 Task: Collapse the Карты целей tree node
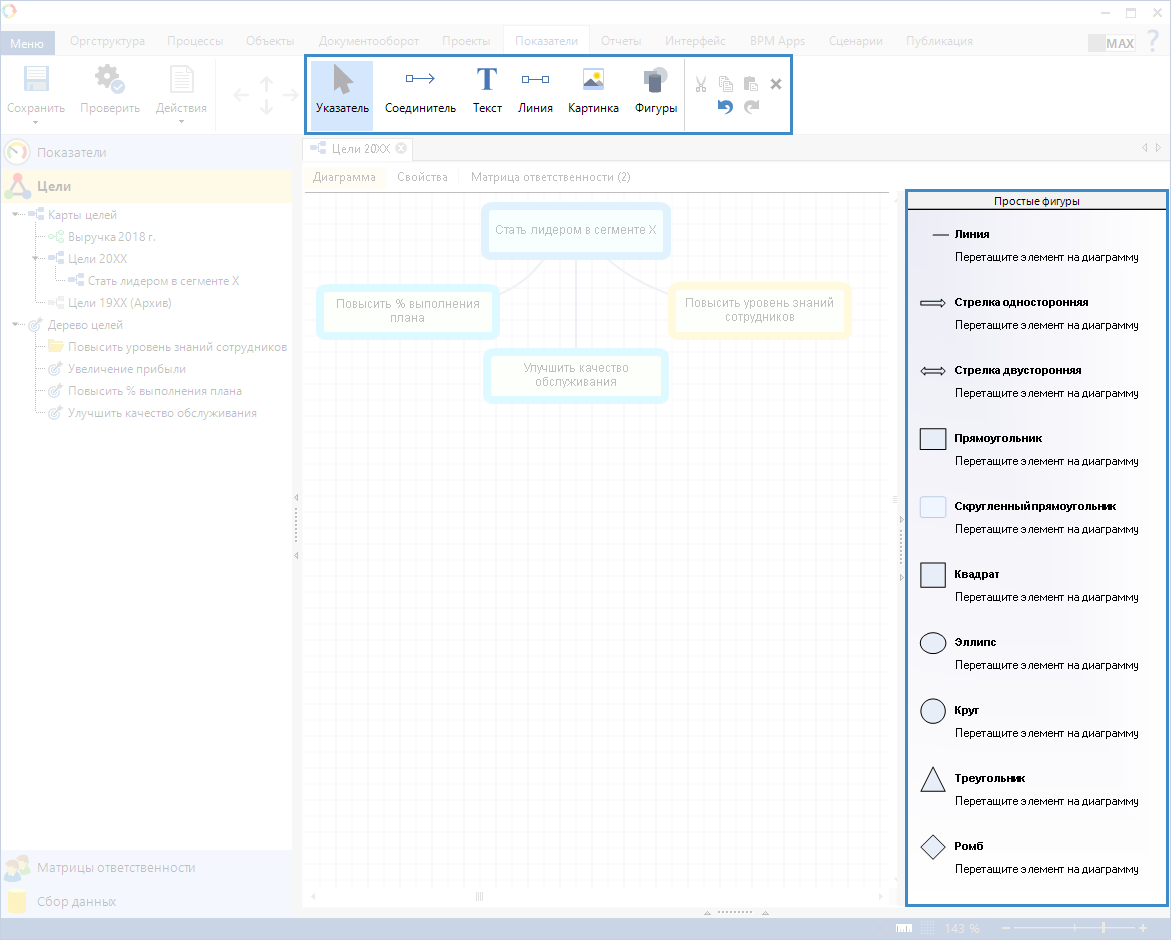16,215
